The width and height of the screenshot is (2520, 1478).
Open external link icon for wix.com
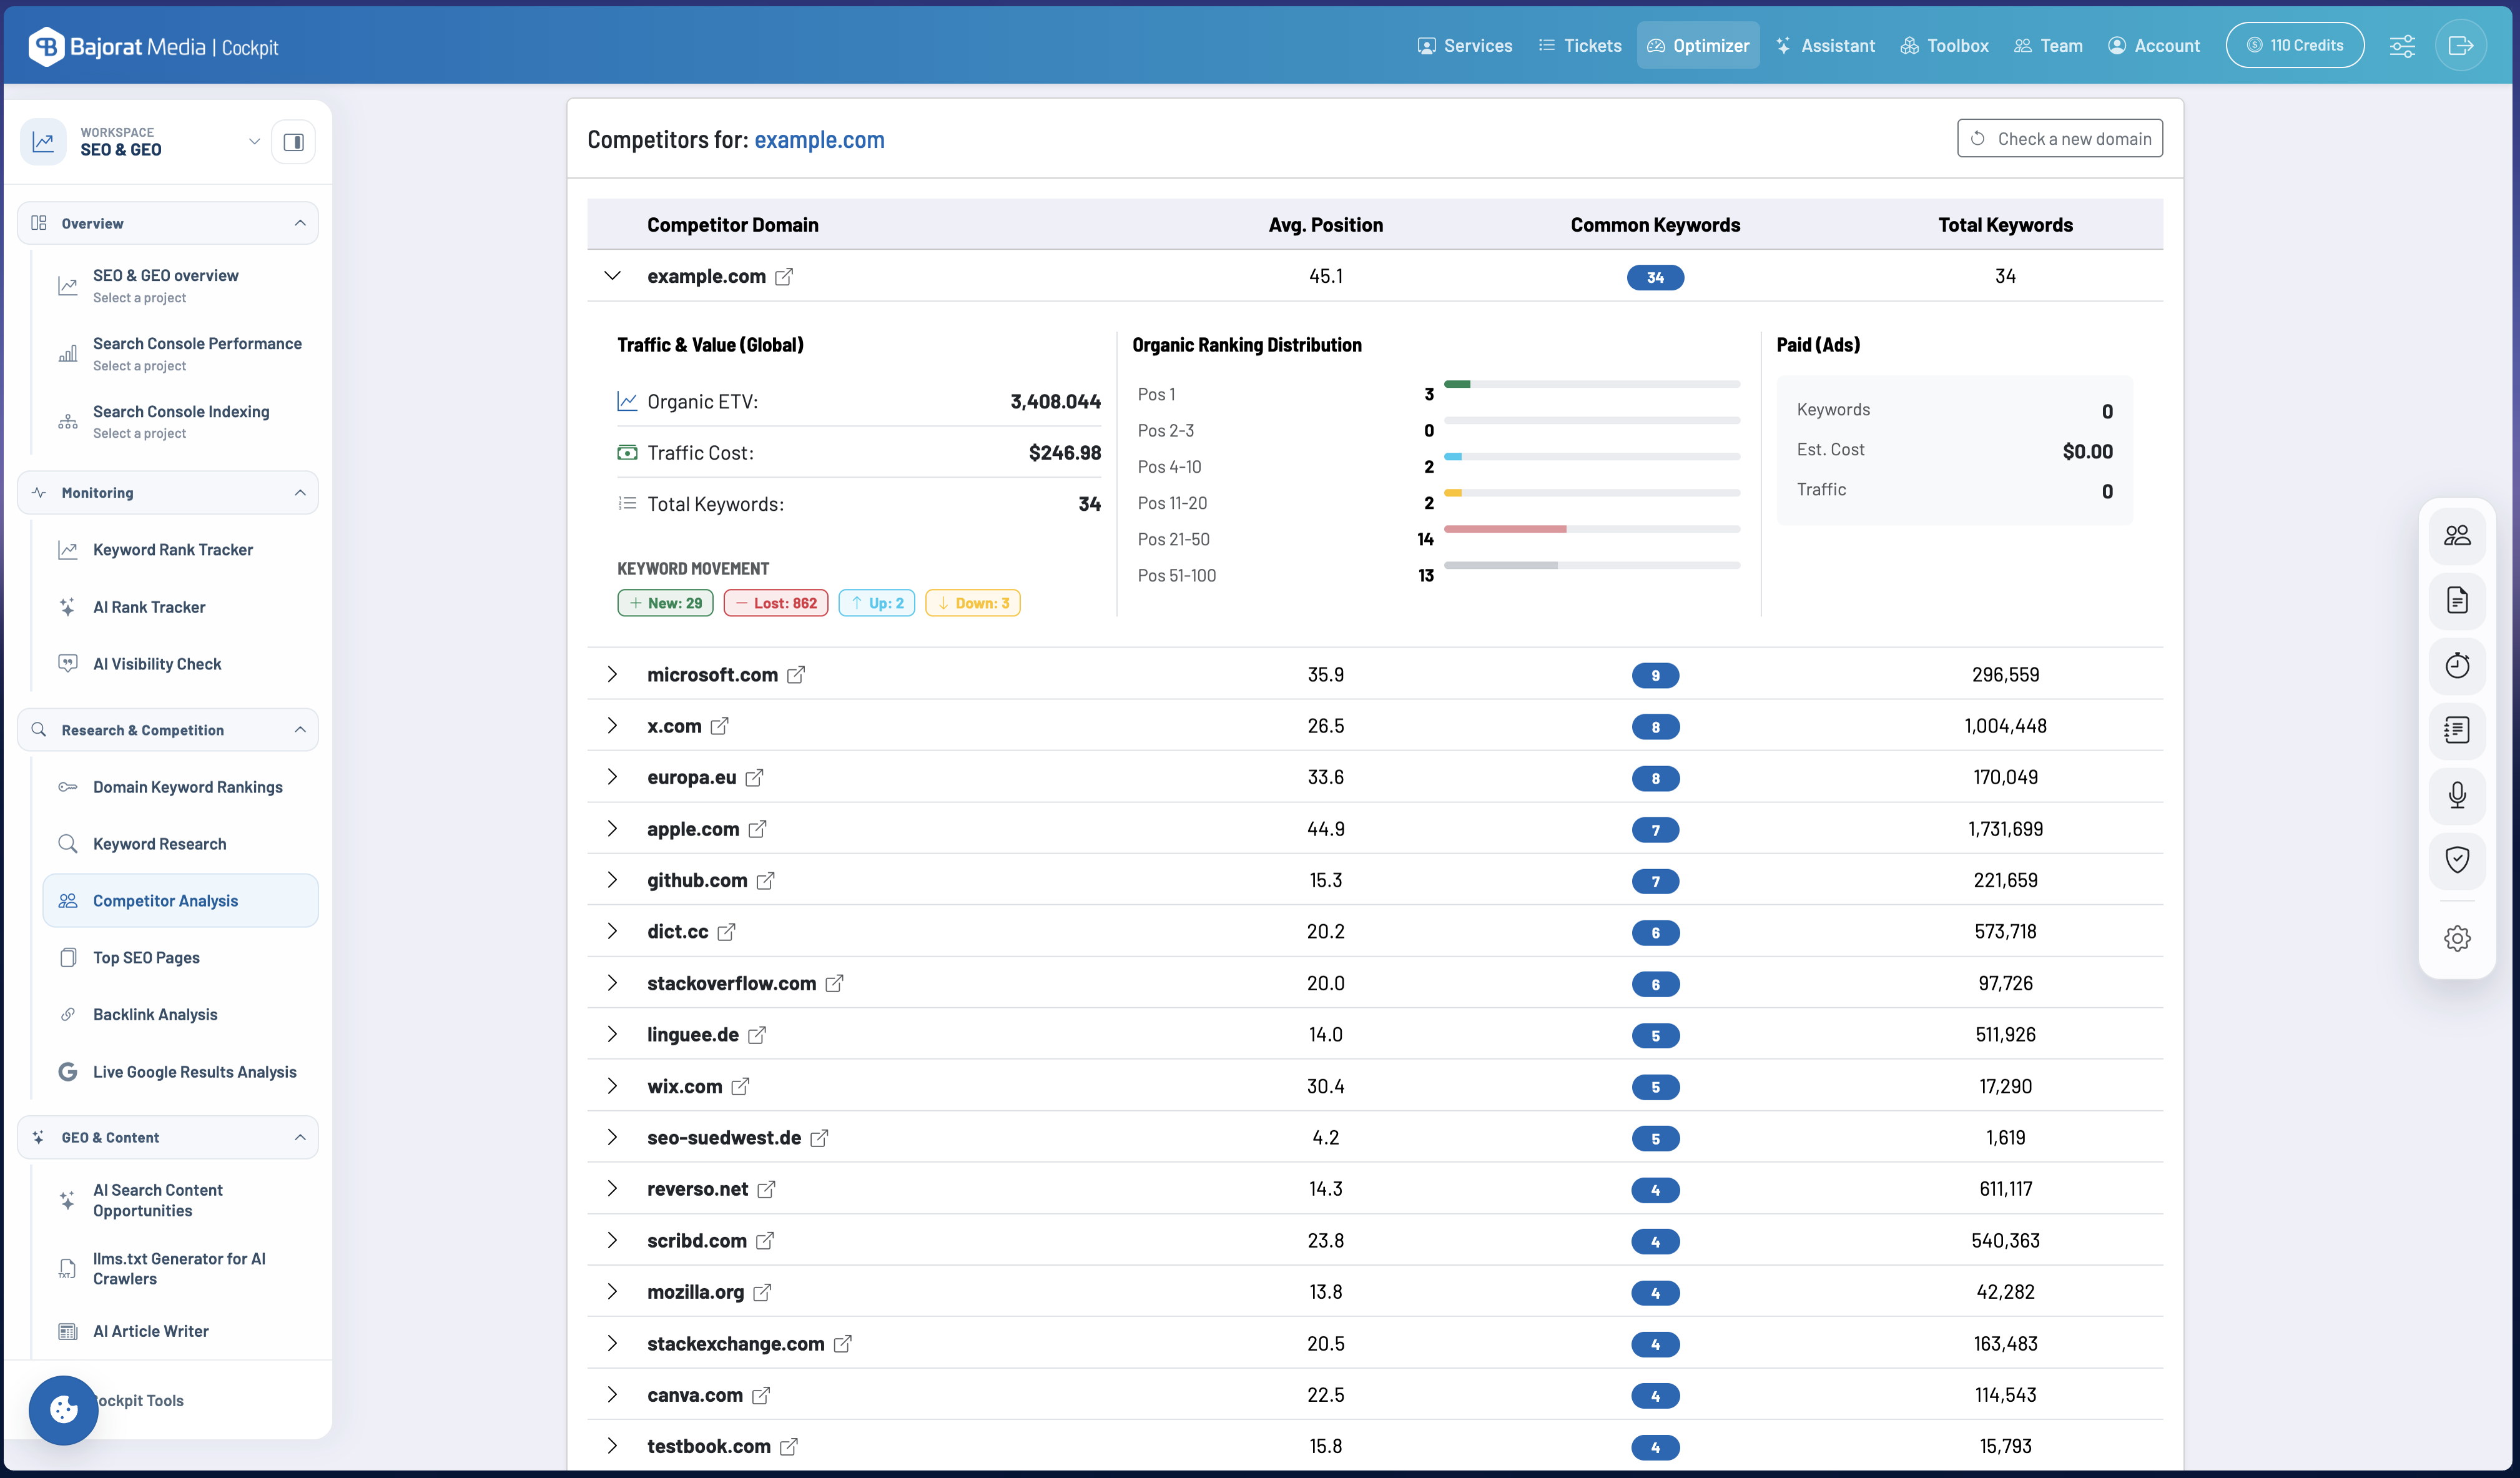pyautogui.click(x=740, y=1087)
